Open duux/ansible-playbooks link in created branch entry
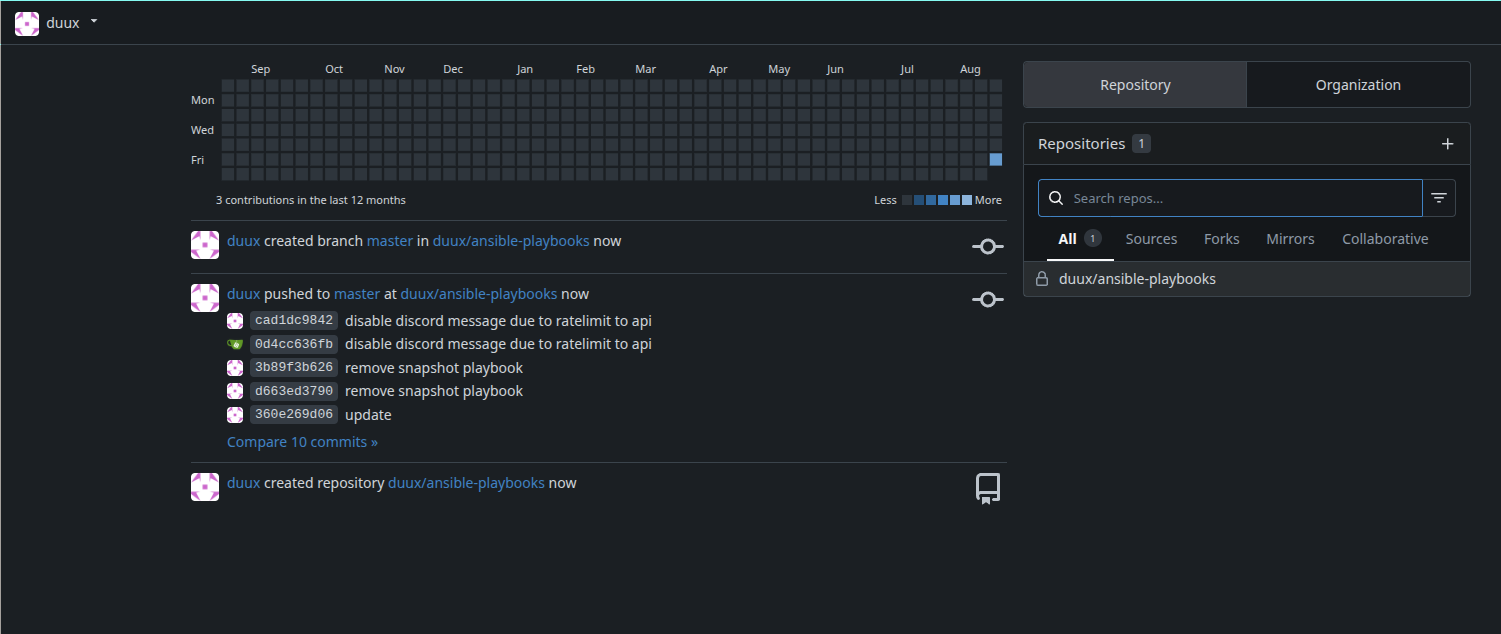 click(x=511, y=241)
